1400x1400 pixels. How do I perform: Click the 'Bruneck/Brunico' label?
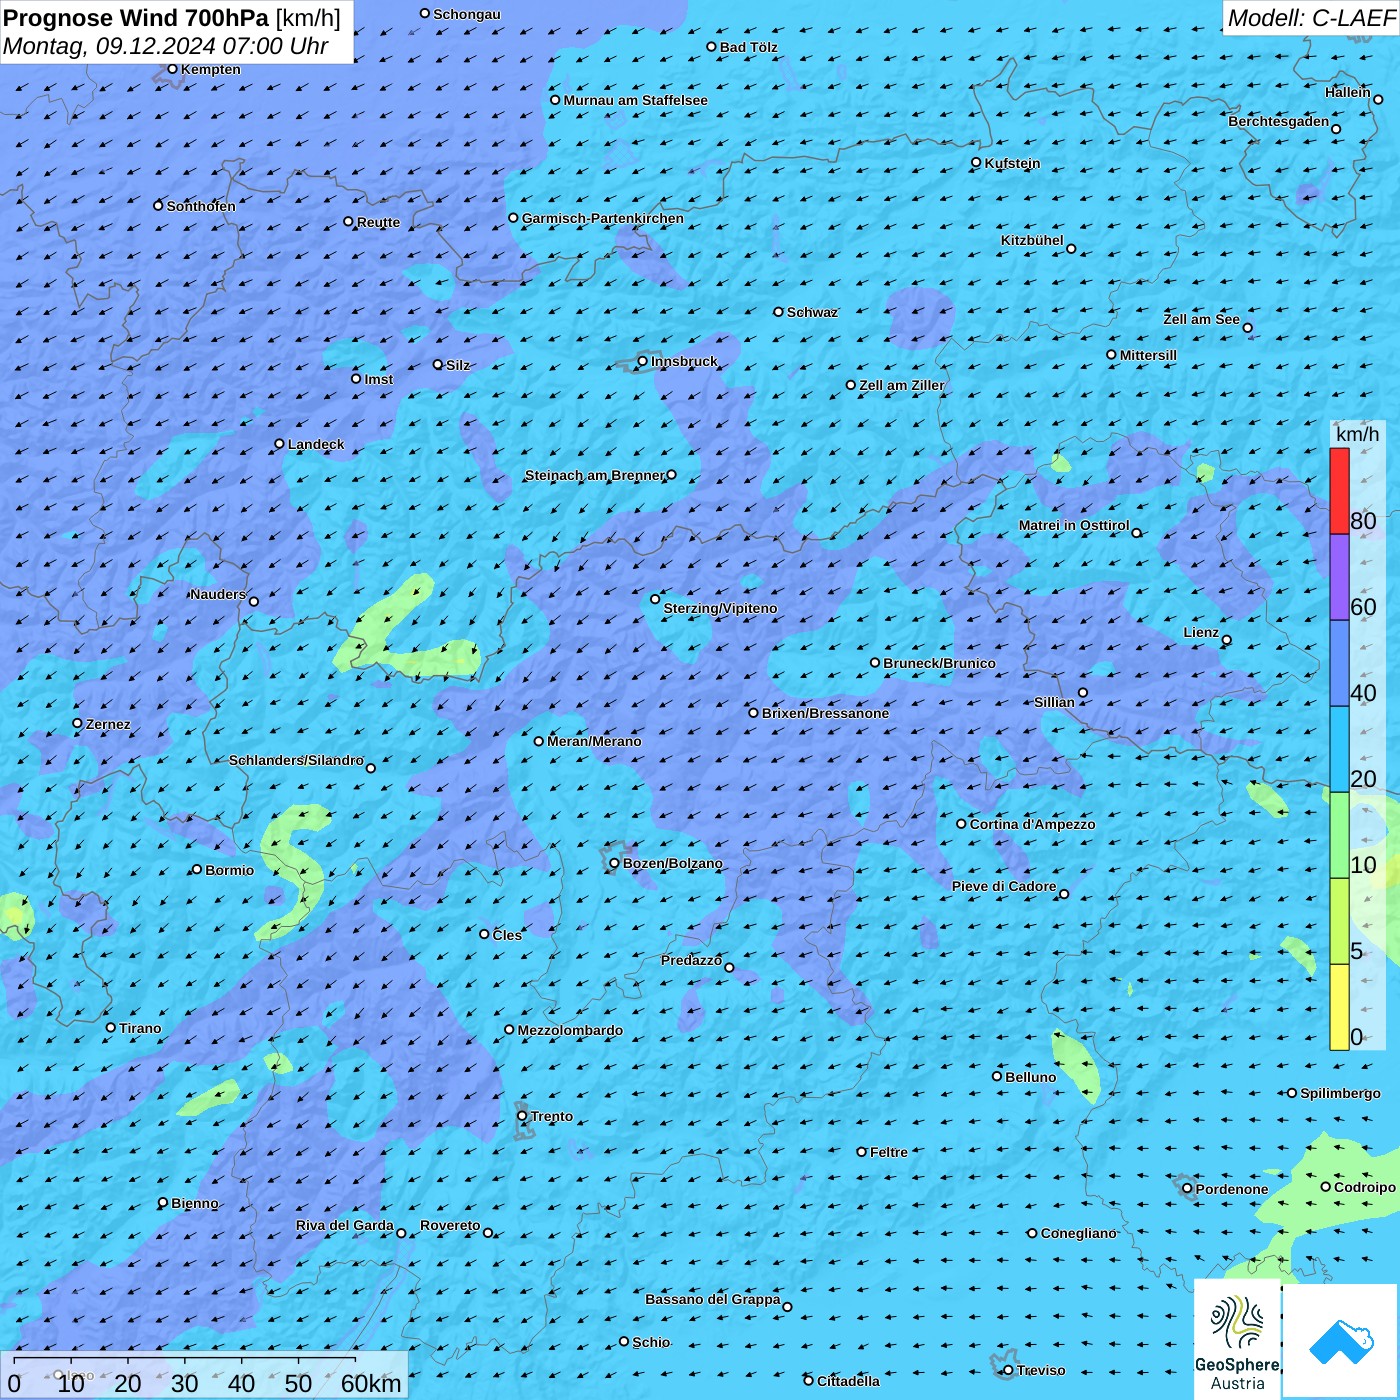click(x=940, y=663)
